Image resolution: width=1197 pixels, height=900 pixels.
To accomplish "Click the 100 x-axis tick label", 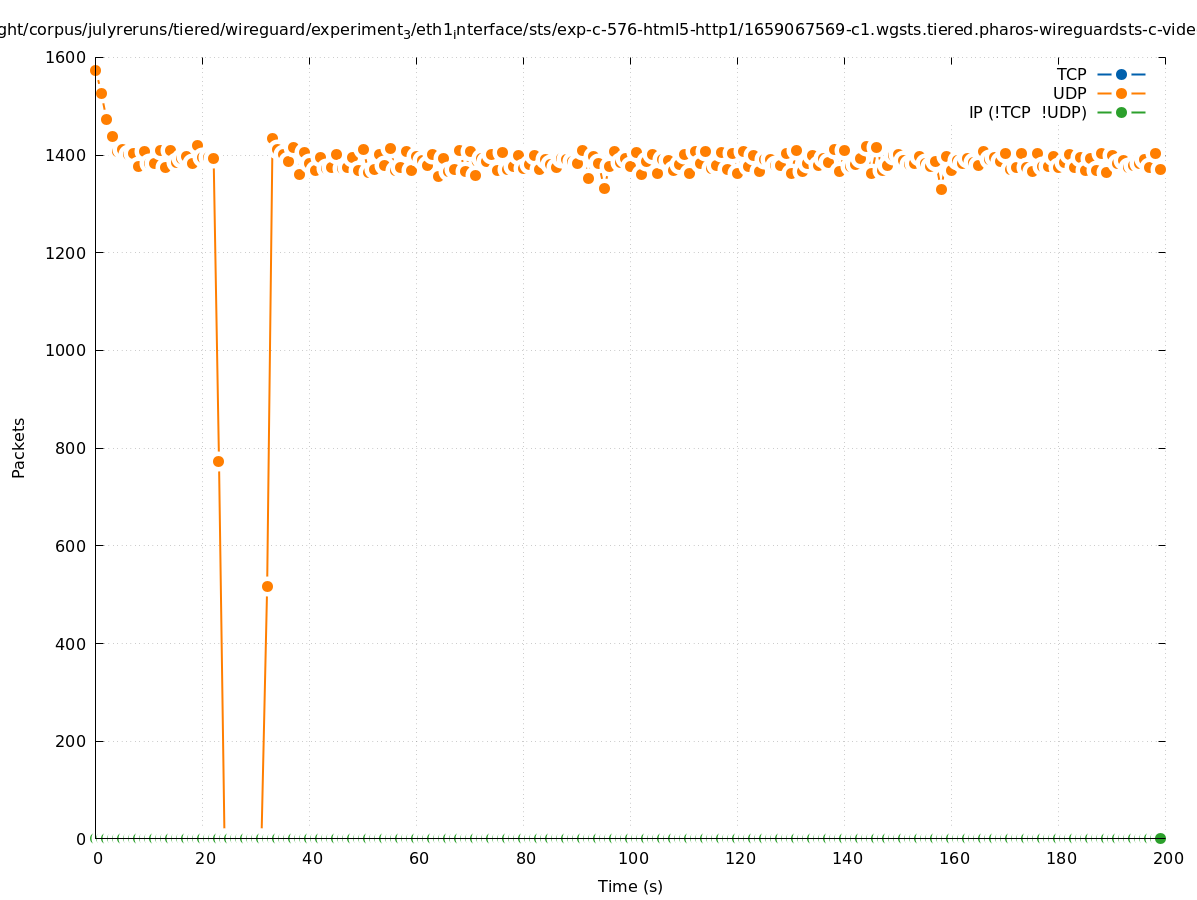I will pos(632,858).
